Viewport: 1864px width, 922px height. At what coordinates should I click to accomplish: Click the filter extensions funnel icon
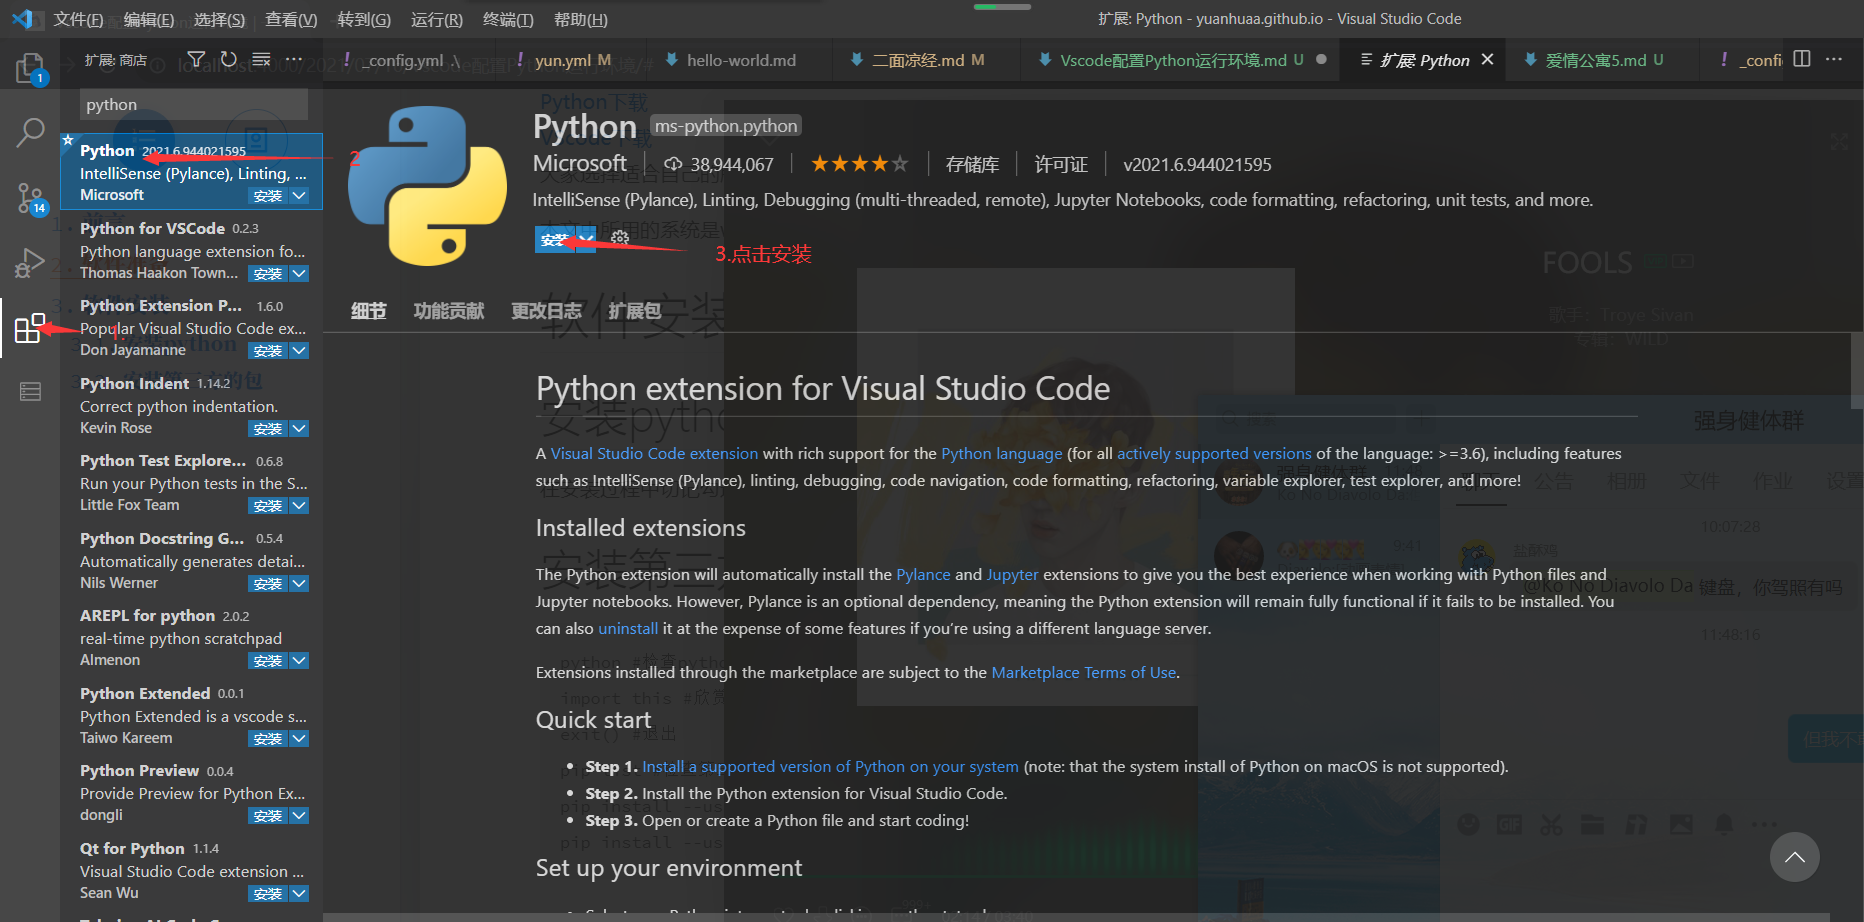click(x=196, y=60)
